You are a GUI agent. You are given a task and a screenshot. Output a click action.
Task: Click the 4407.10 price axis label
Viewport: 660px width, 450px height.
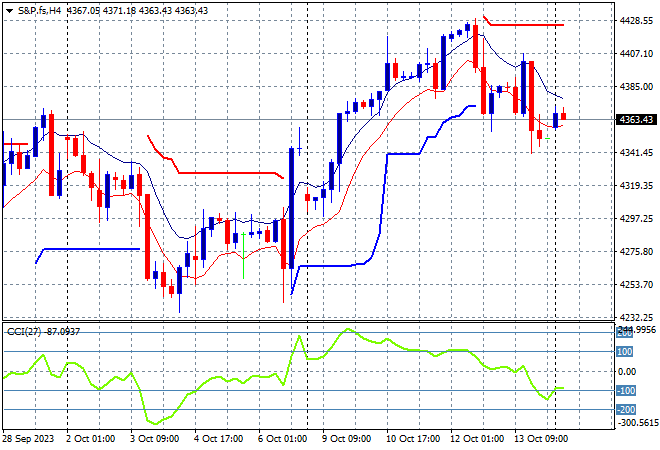(636, 53)
